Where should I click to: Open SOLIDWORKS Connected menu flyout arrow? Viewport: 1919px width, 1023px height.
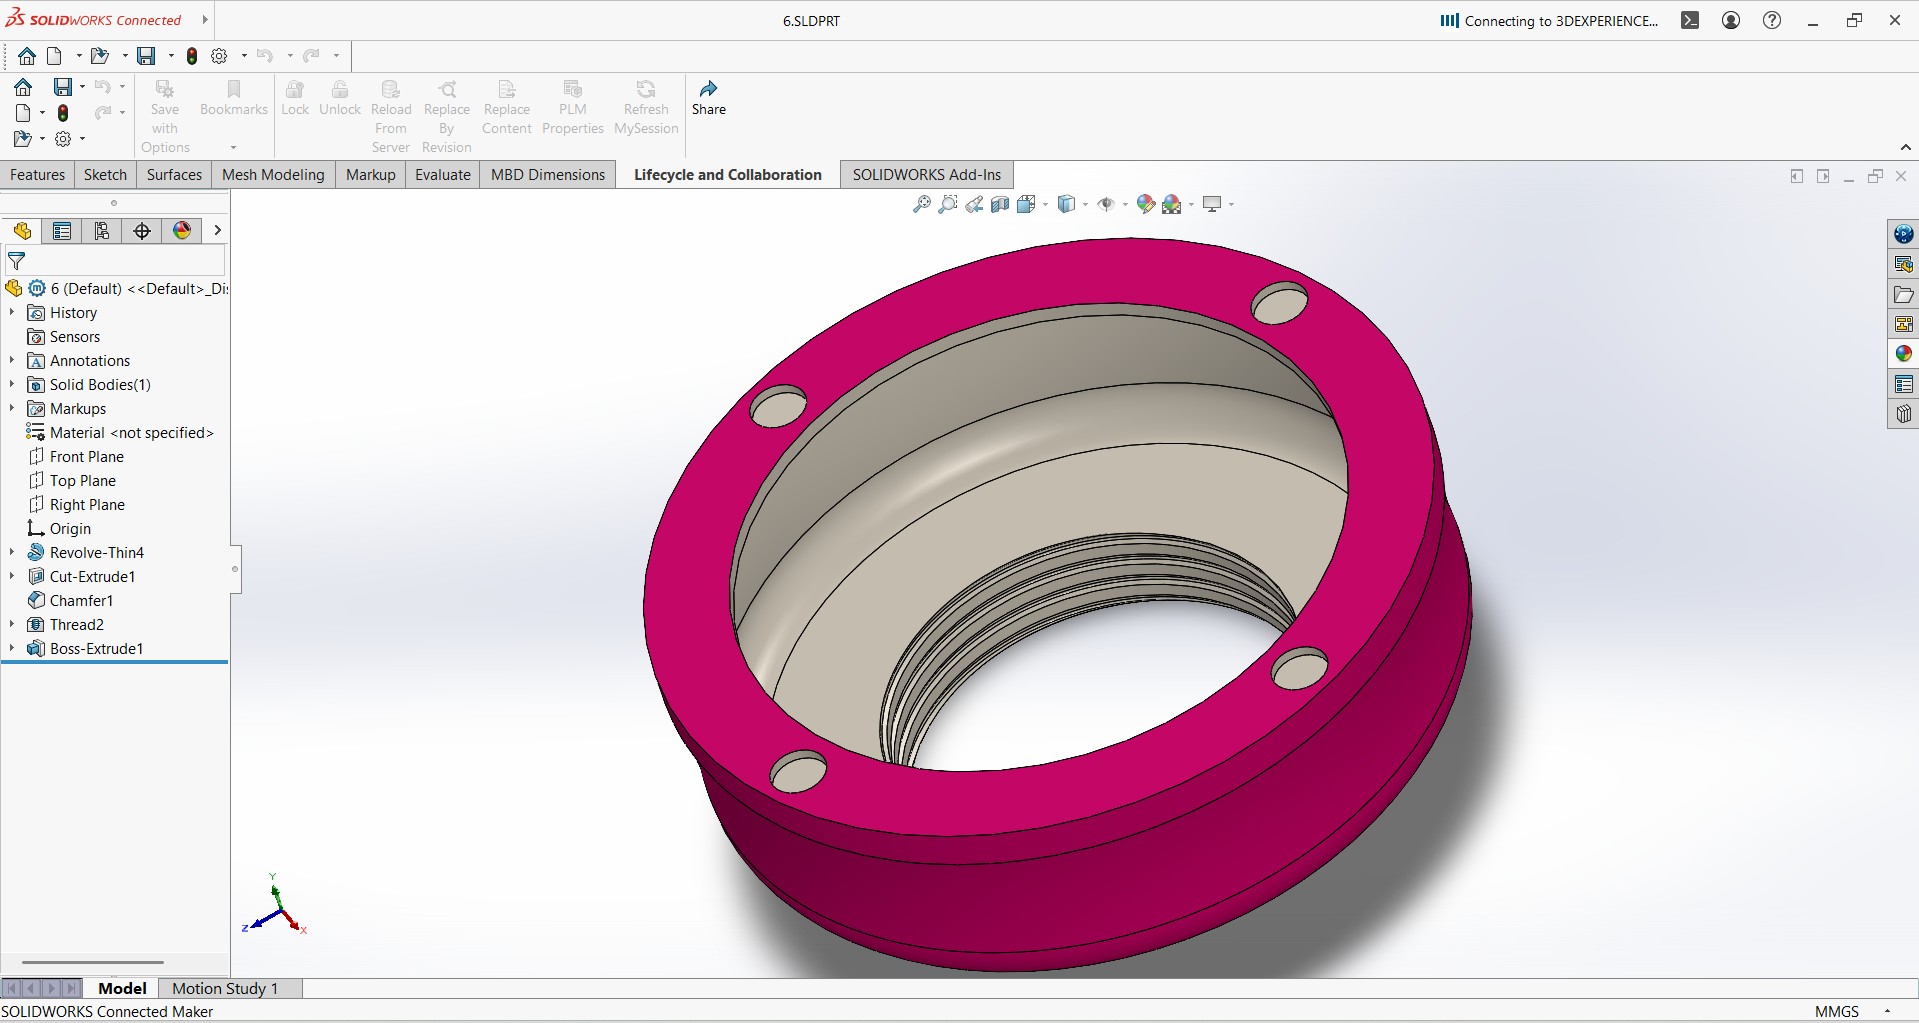tap(205, 20)
